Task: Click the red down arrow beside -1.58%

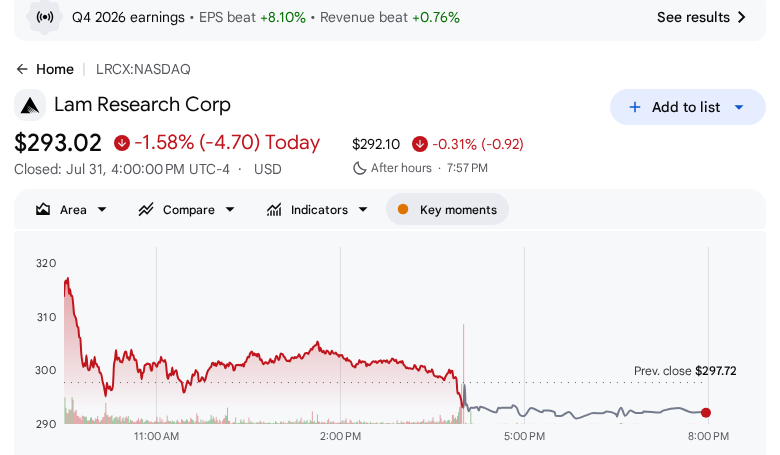Action: 122,143
